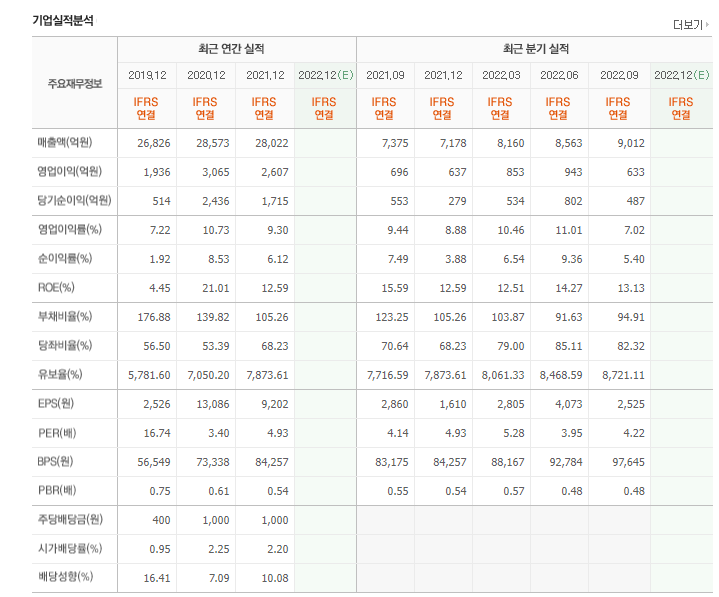
Task: Click the 8,721.11 reserve ratio value
Action: tap(623, 376)
